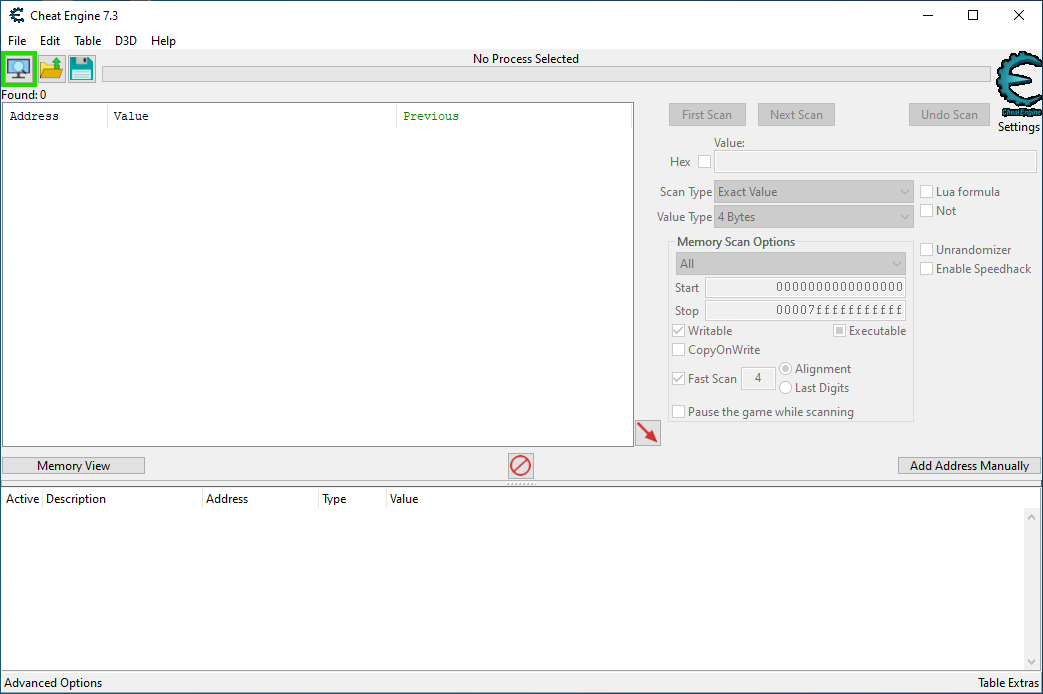
Task: Clear address list with red no-entry icon
Action: point(520,466)
